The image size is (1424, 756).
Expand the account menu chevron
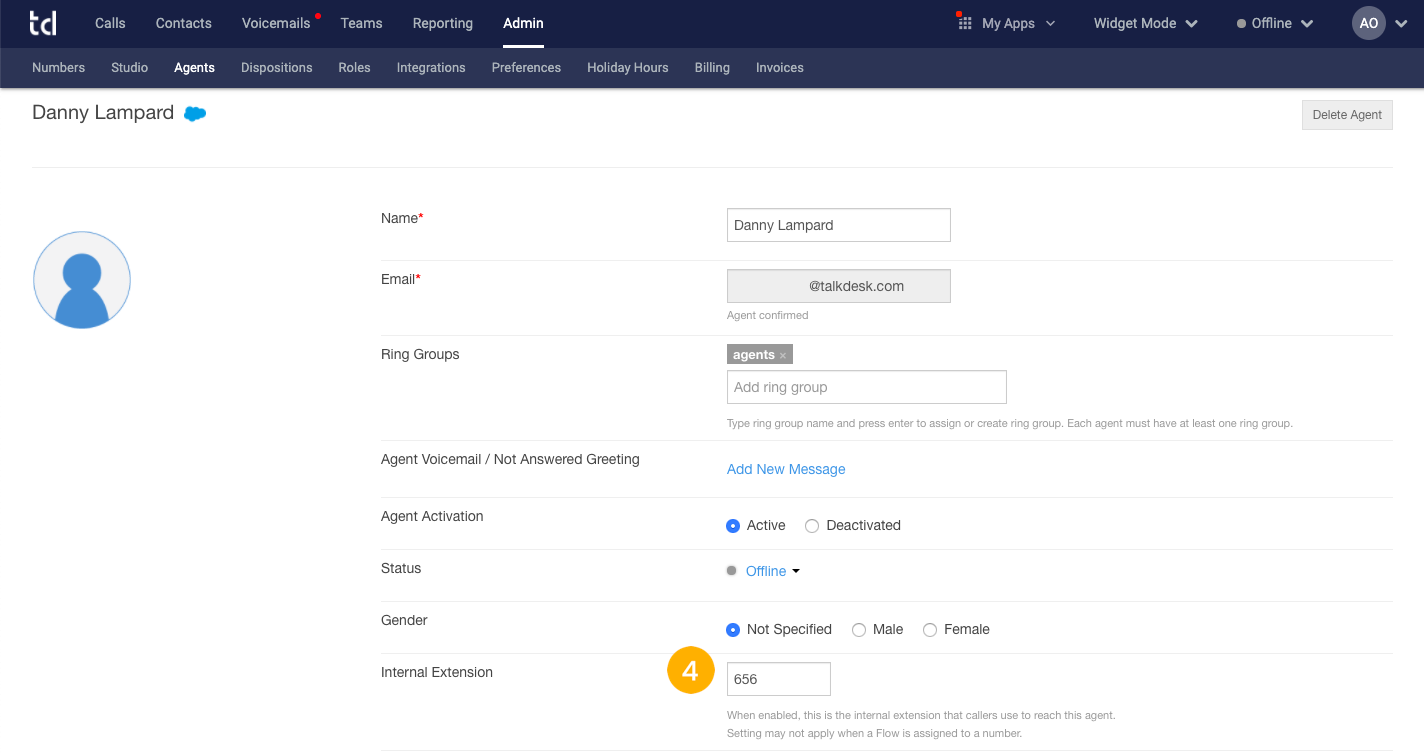[1400, 24]
